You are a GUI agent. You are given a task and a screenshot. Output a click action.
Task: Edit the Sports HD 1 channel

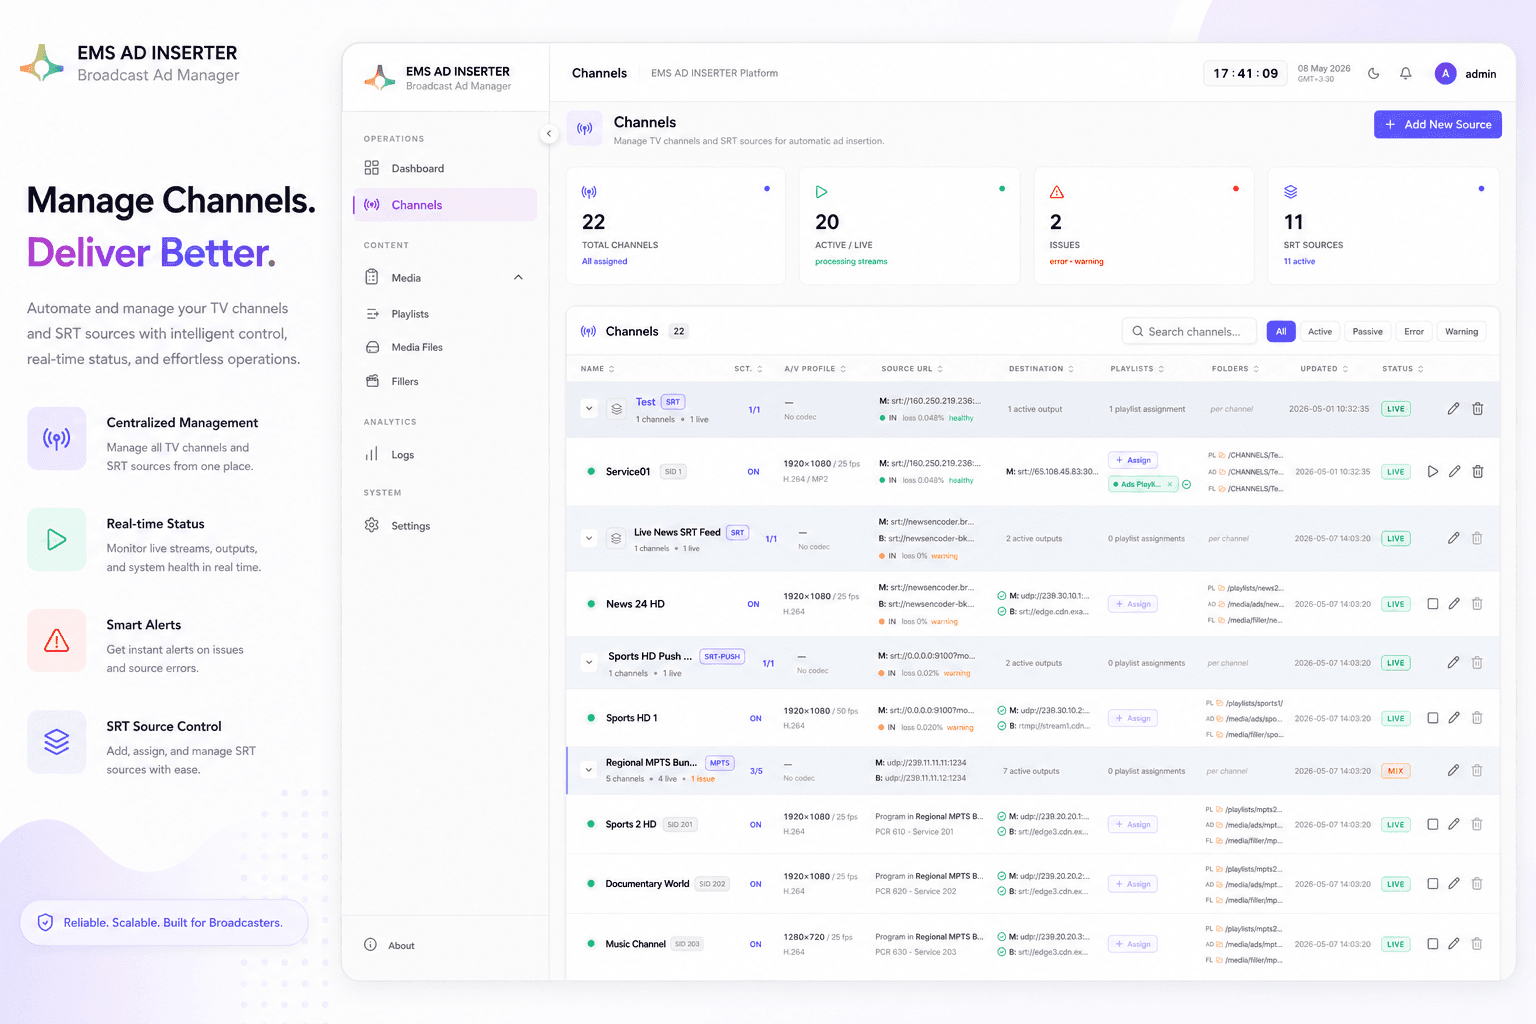tap(1454, 718)
